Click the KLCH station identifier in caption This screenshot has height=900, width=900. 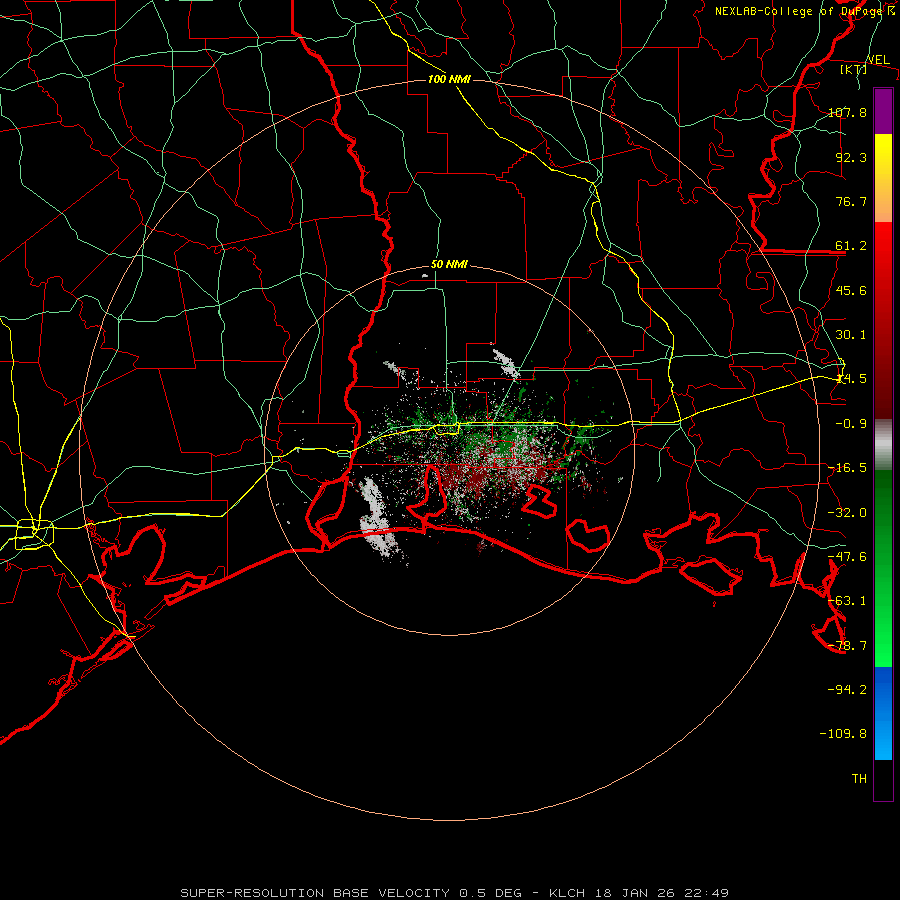(567, 893)
